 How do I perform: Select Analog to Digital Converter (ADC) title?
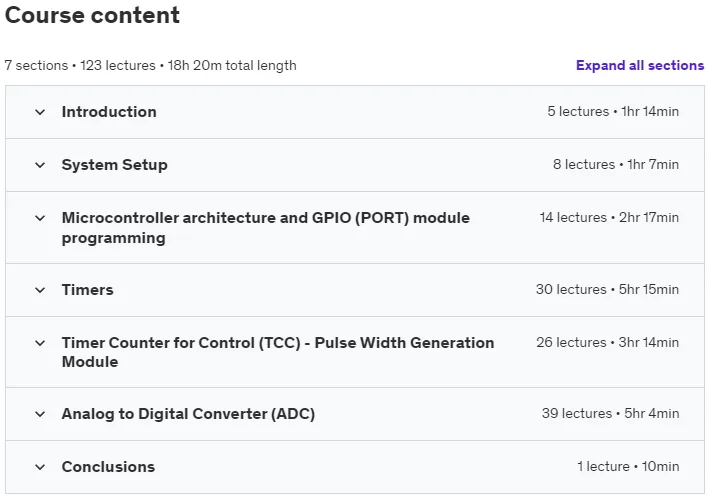[188, 414]
